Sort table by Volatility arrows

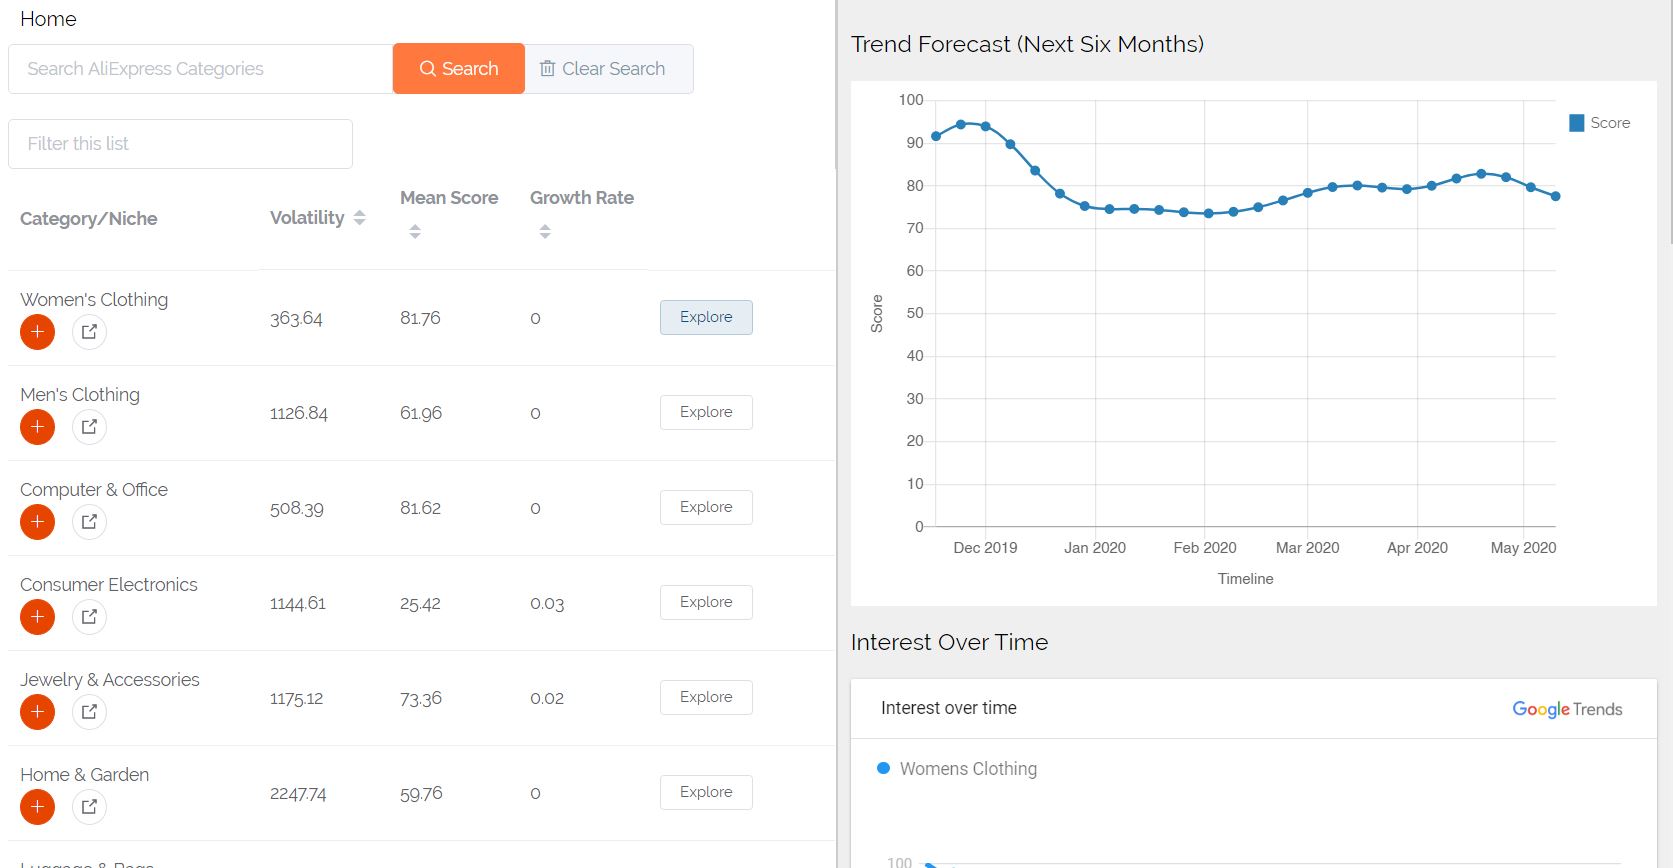pos(359,218)
